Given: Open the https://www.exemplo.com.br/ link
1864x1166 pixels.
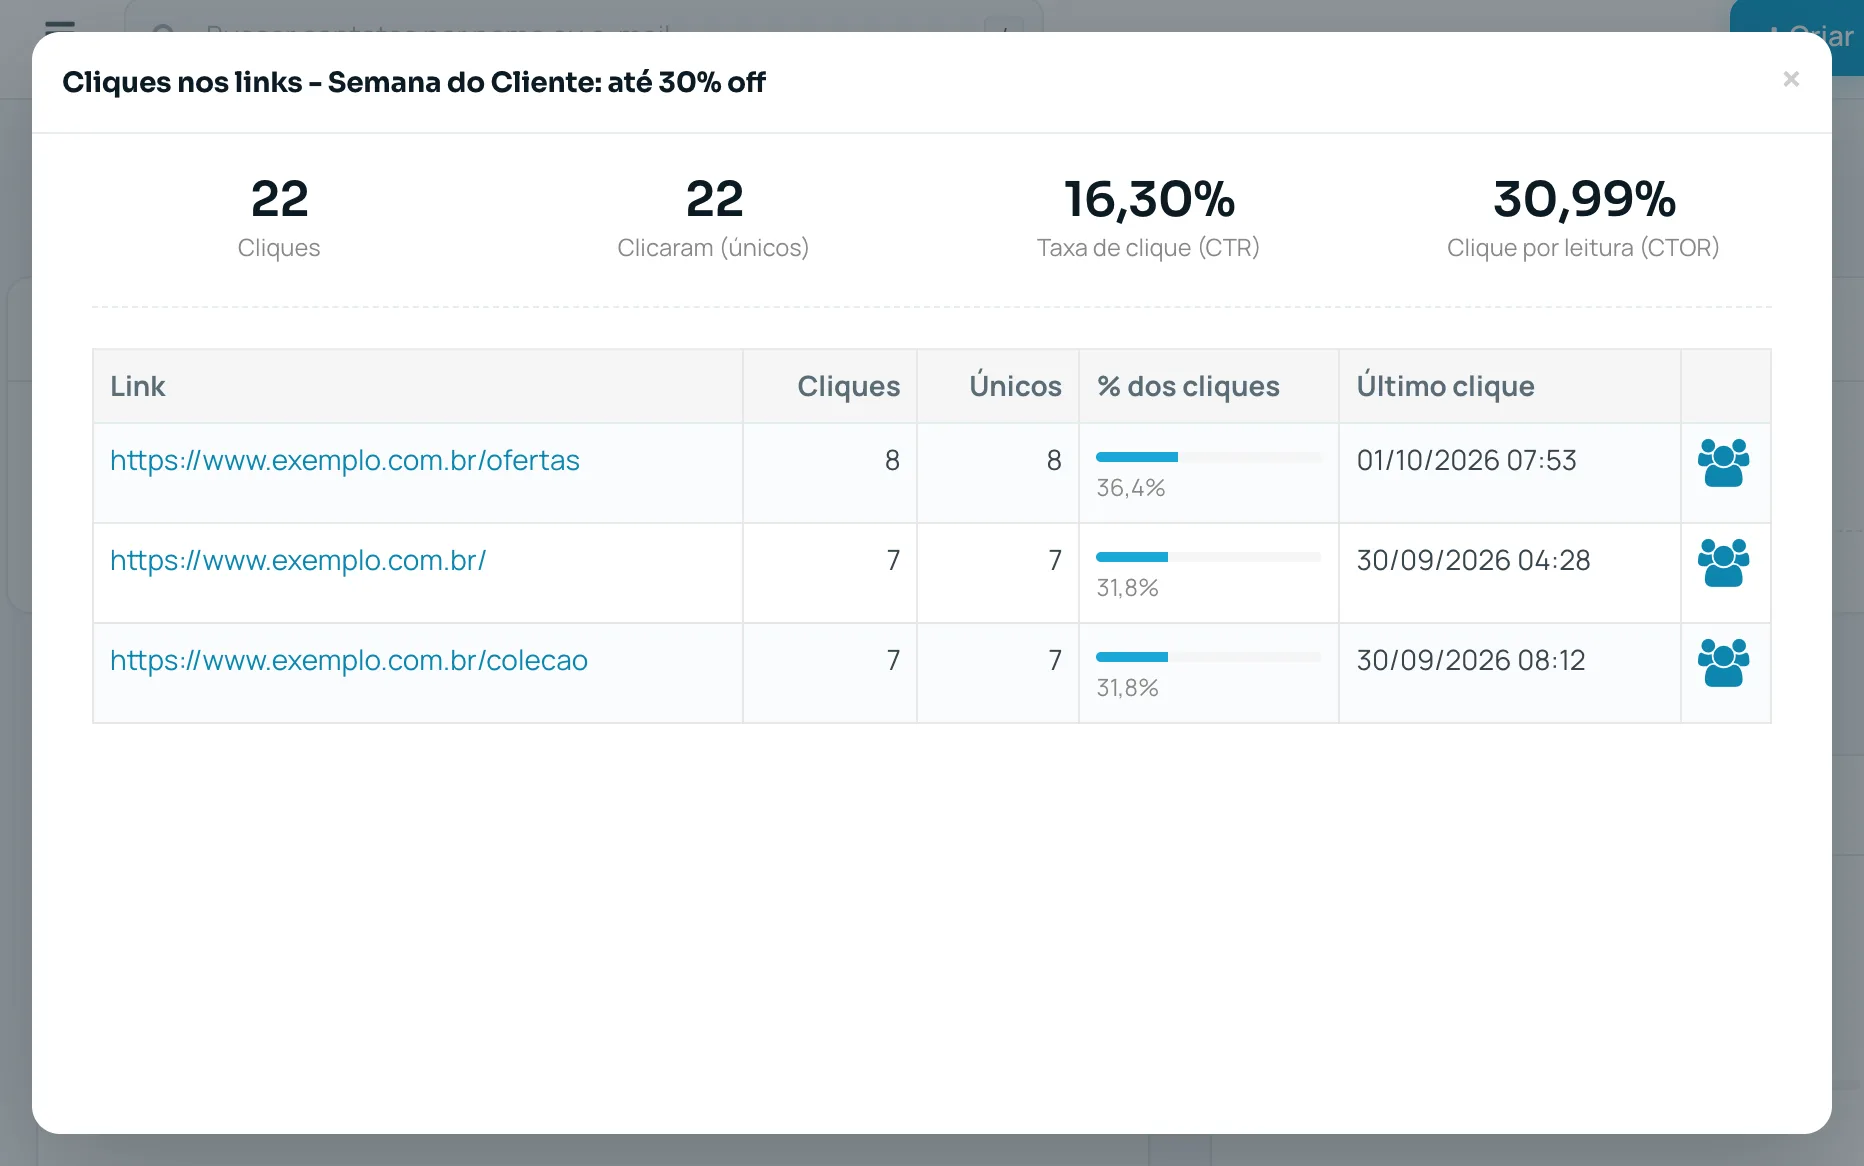Looking at the screenshot, I should 298,560.
